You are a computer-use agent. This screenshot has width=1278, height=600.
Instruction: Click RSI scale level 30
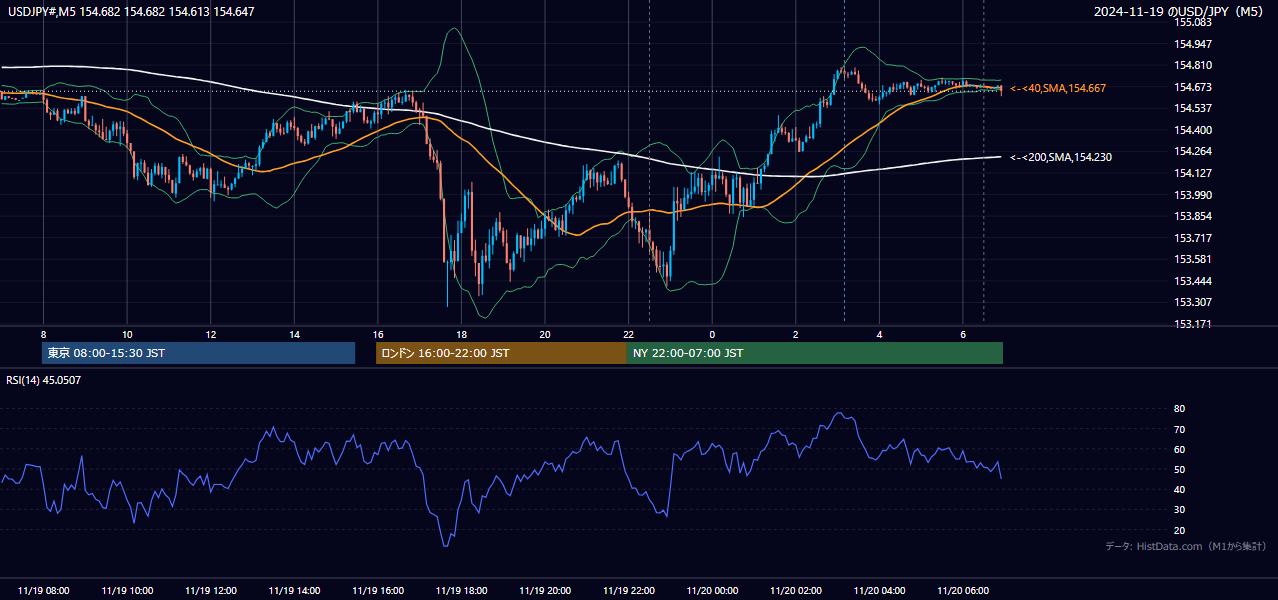1179,510
